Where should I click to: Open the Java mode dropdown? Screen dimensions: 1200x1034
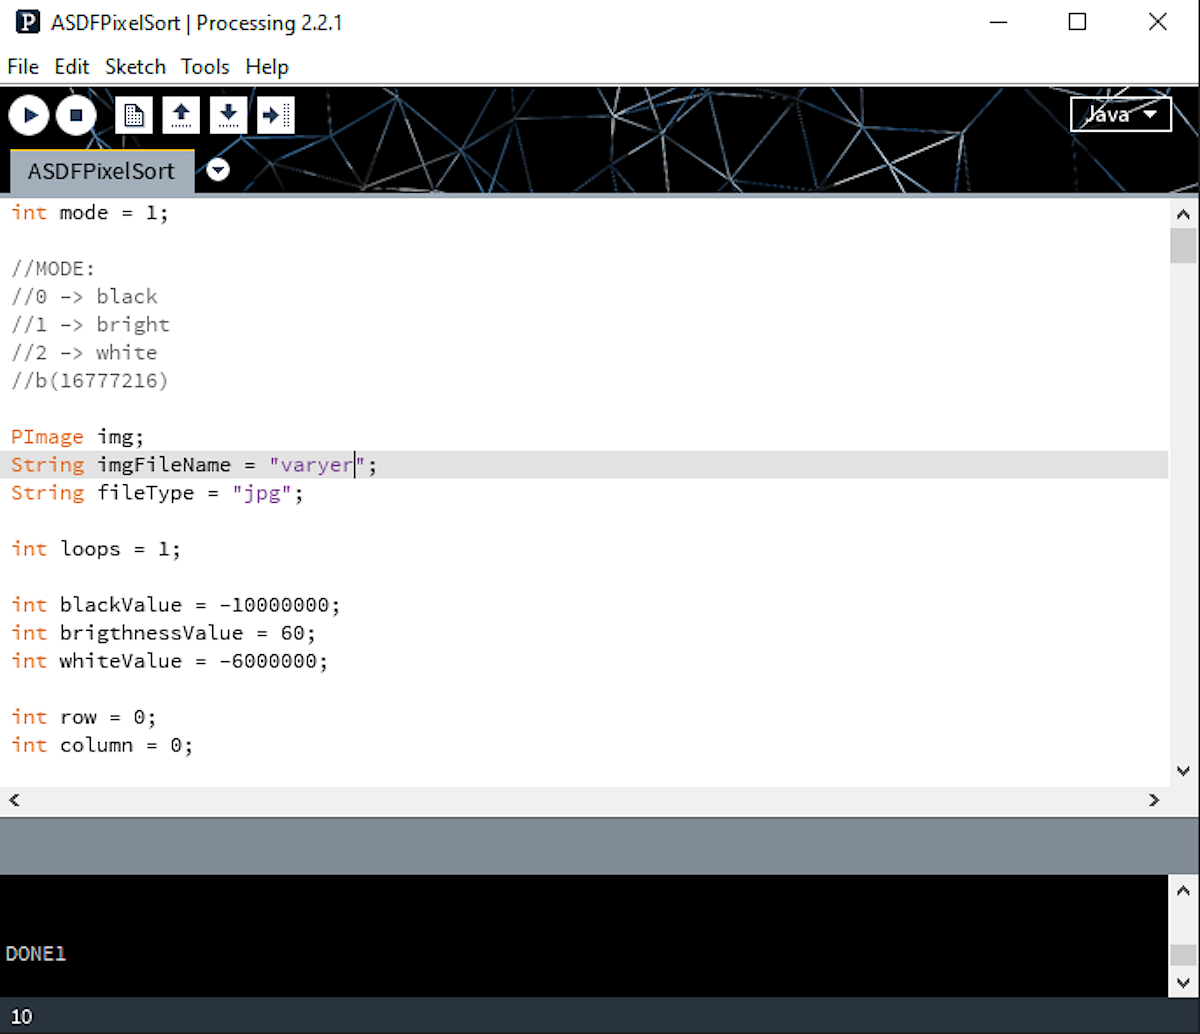pos(1120,114)
